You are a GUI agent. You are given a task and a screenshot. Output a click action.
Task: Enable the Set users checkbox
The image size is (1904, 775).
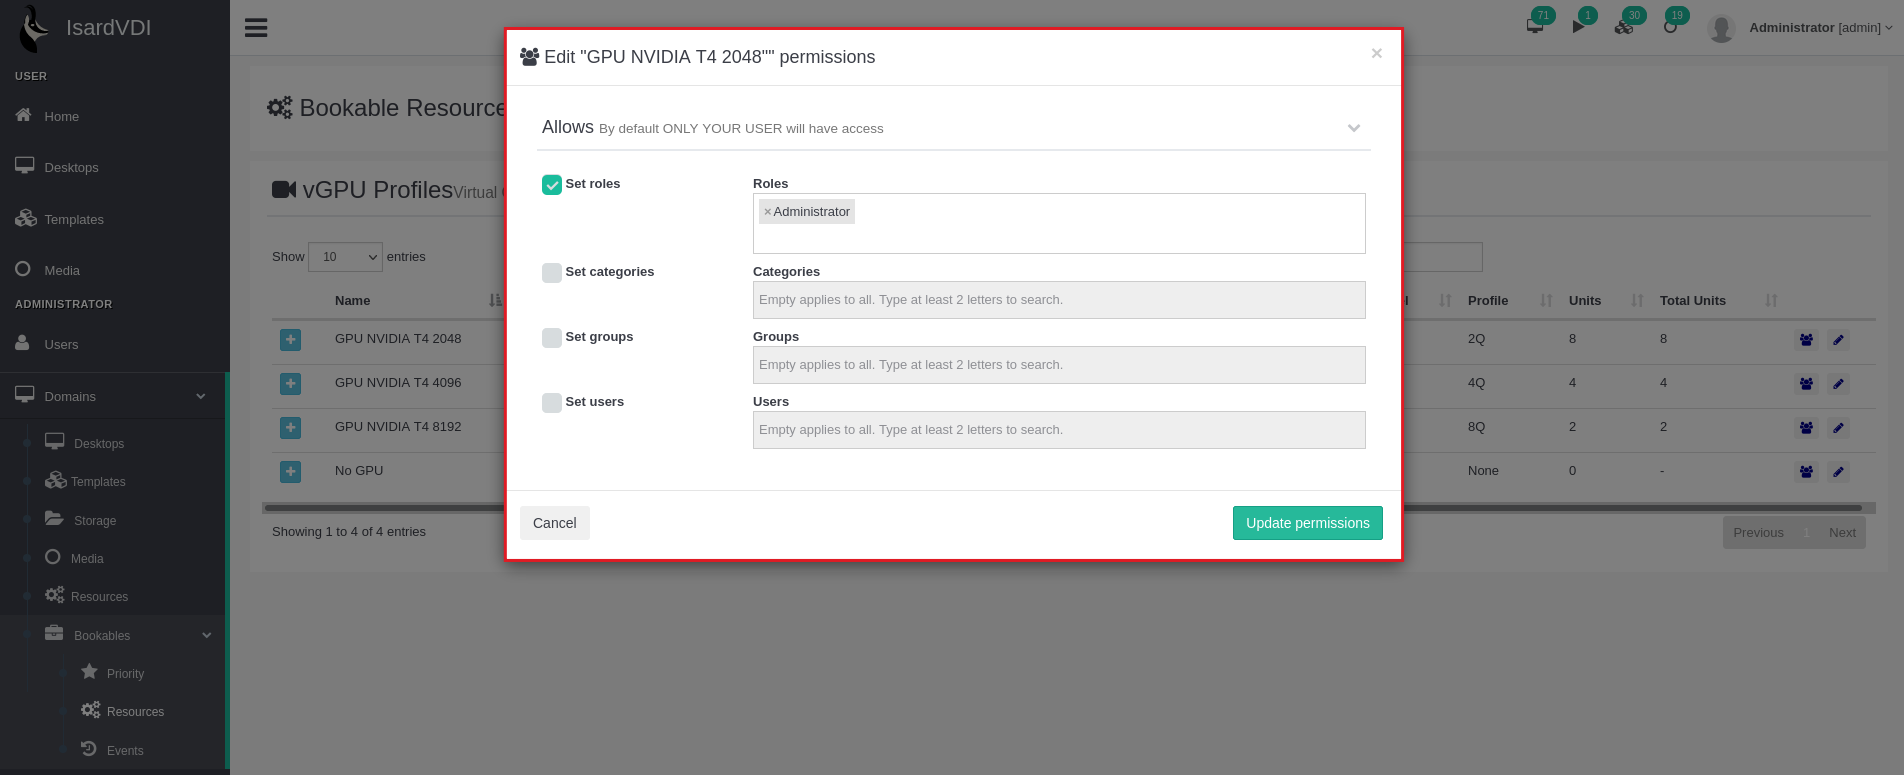pyautogui.click(x=552, y=403)
